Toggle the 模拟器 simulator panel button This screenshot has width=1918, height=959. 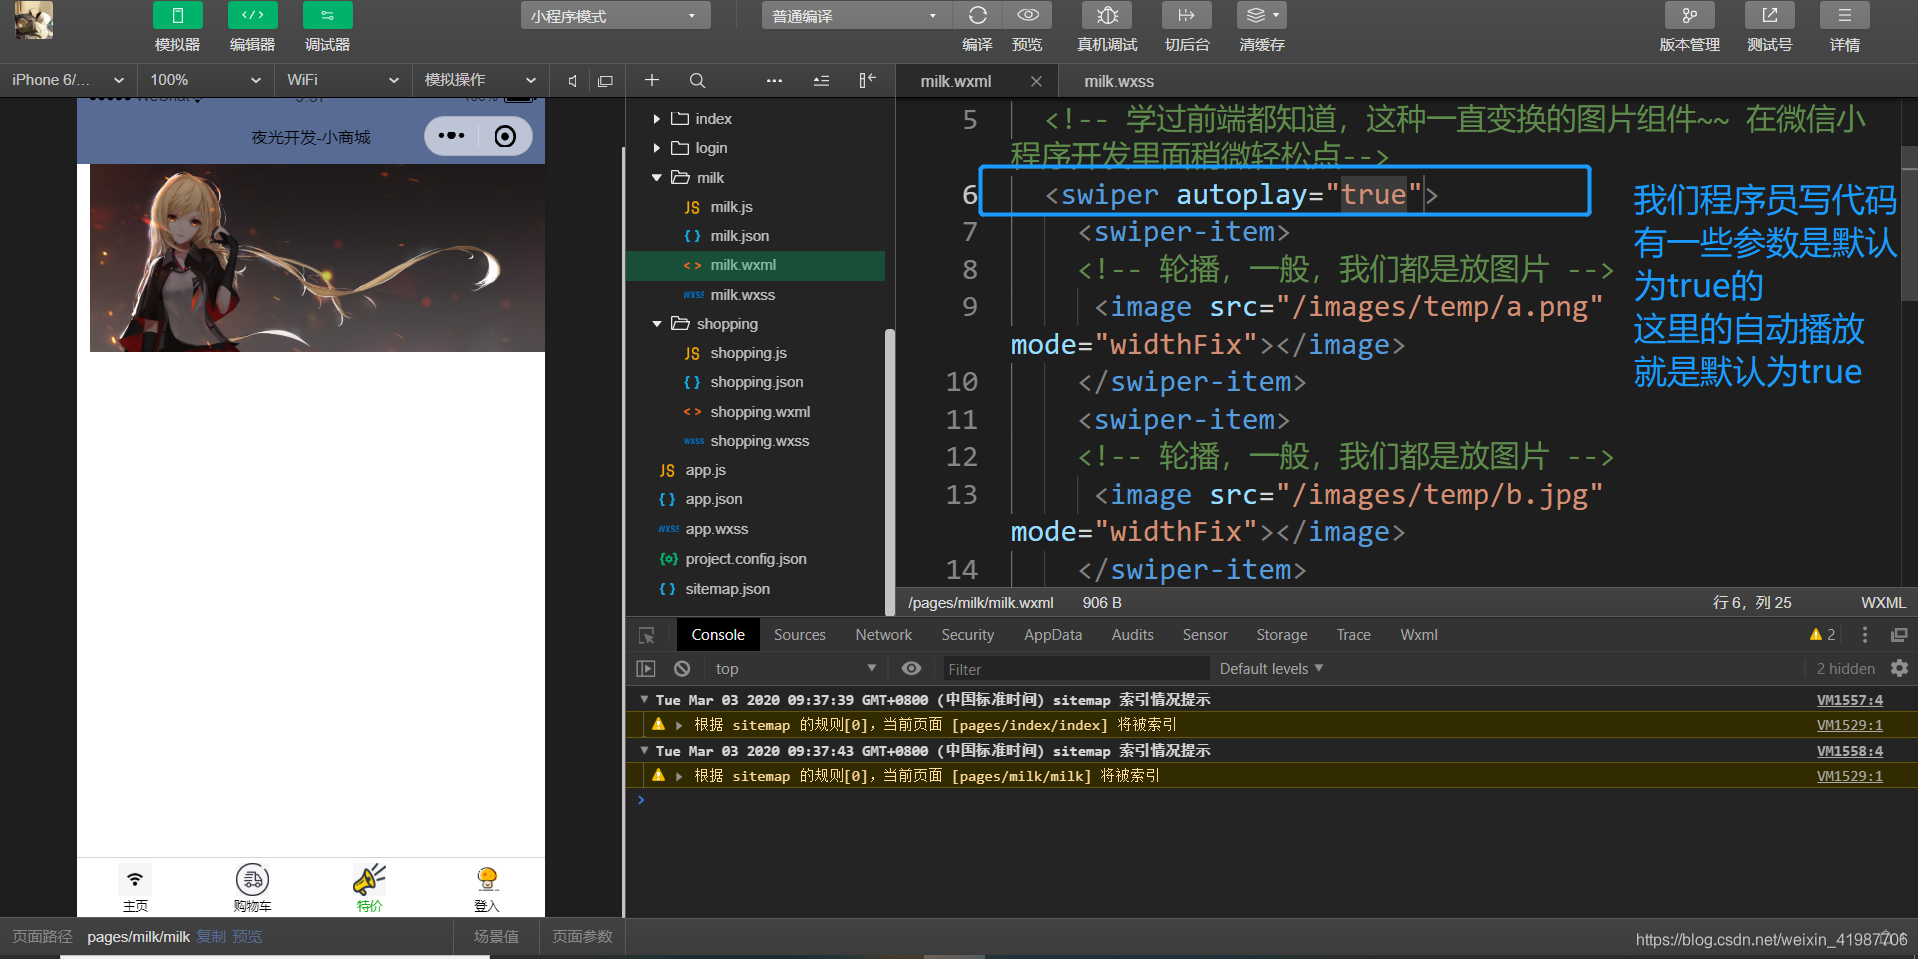177,16
